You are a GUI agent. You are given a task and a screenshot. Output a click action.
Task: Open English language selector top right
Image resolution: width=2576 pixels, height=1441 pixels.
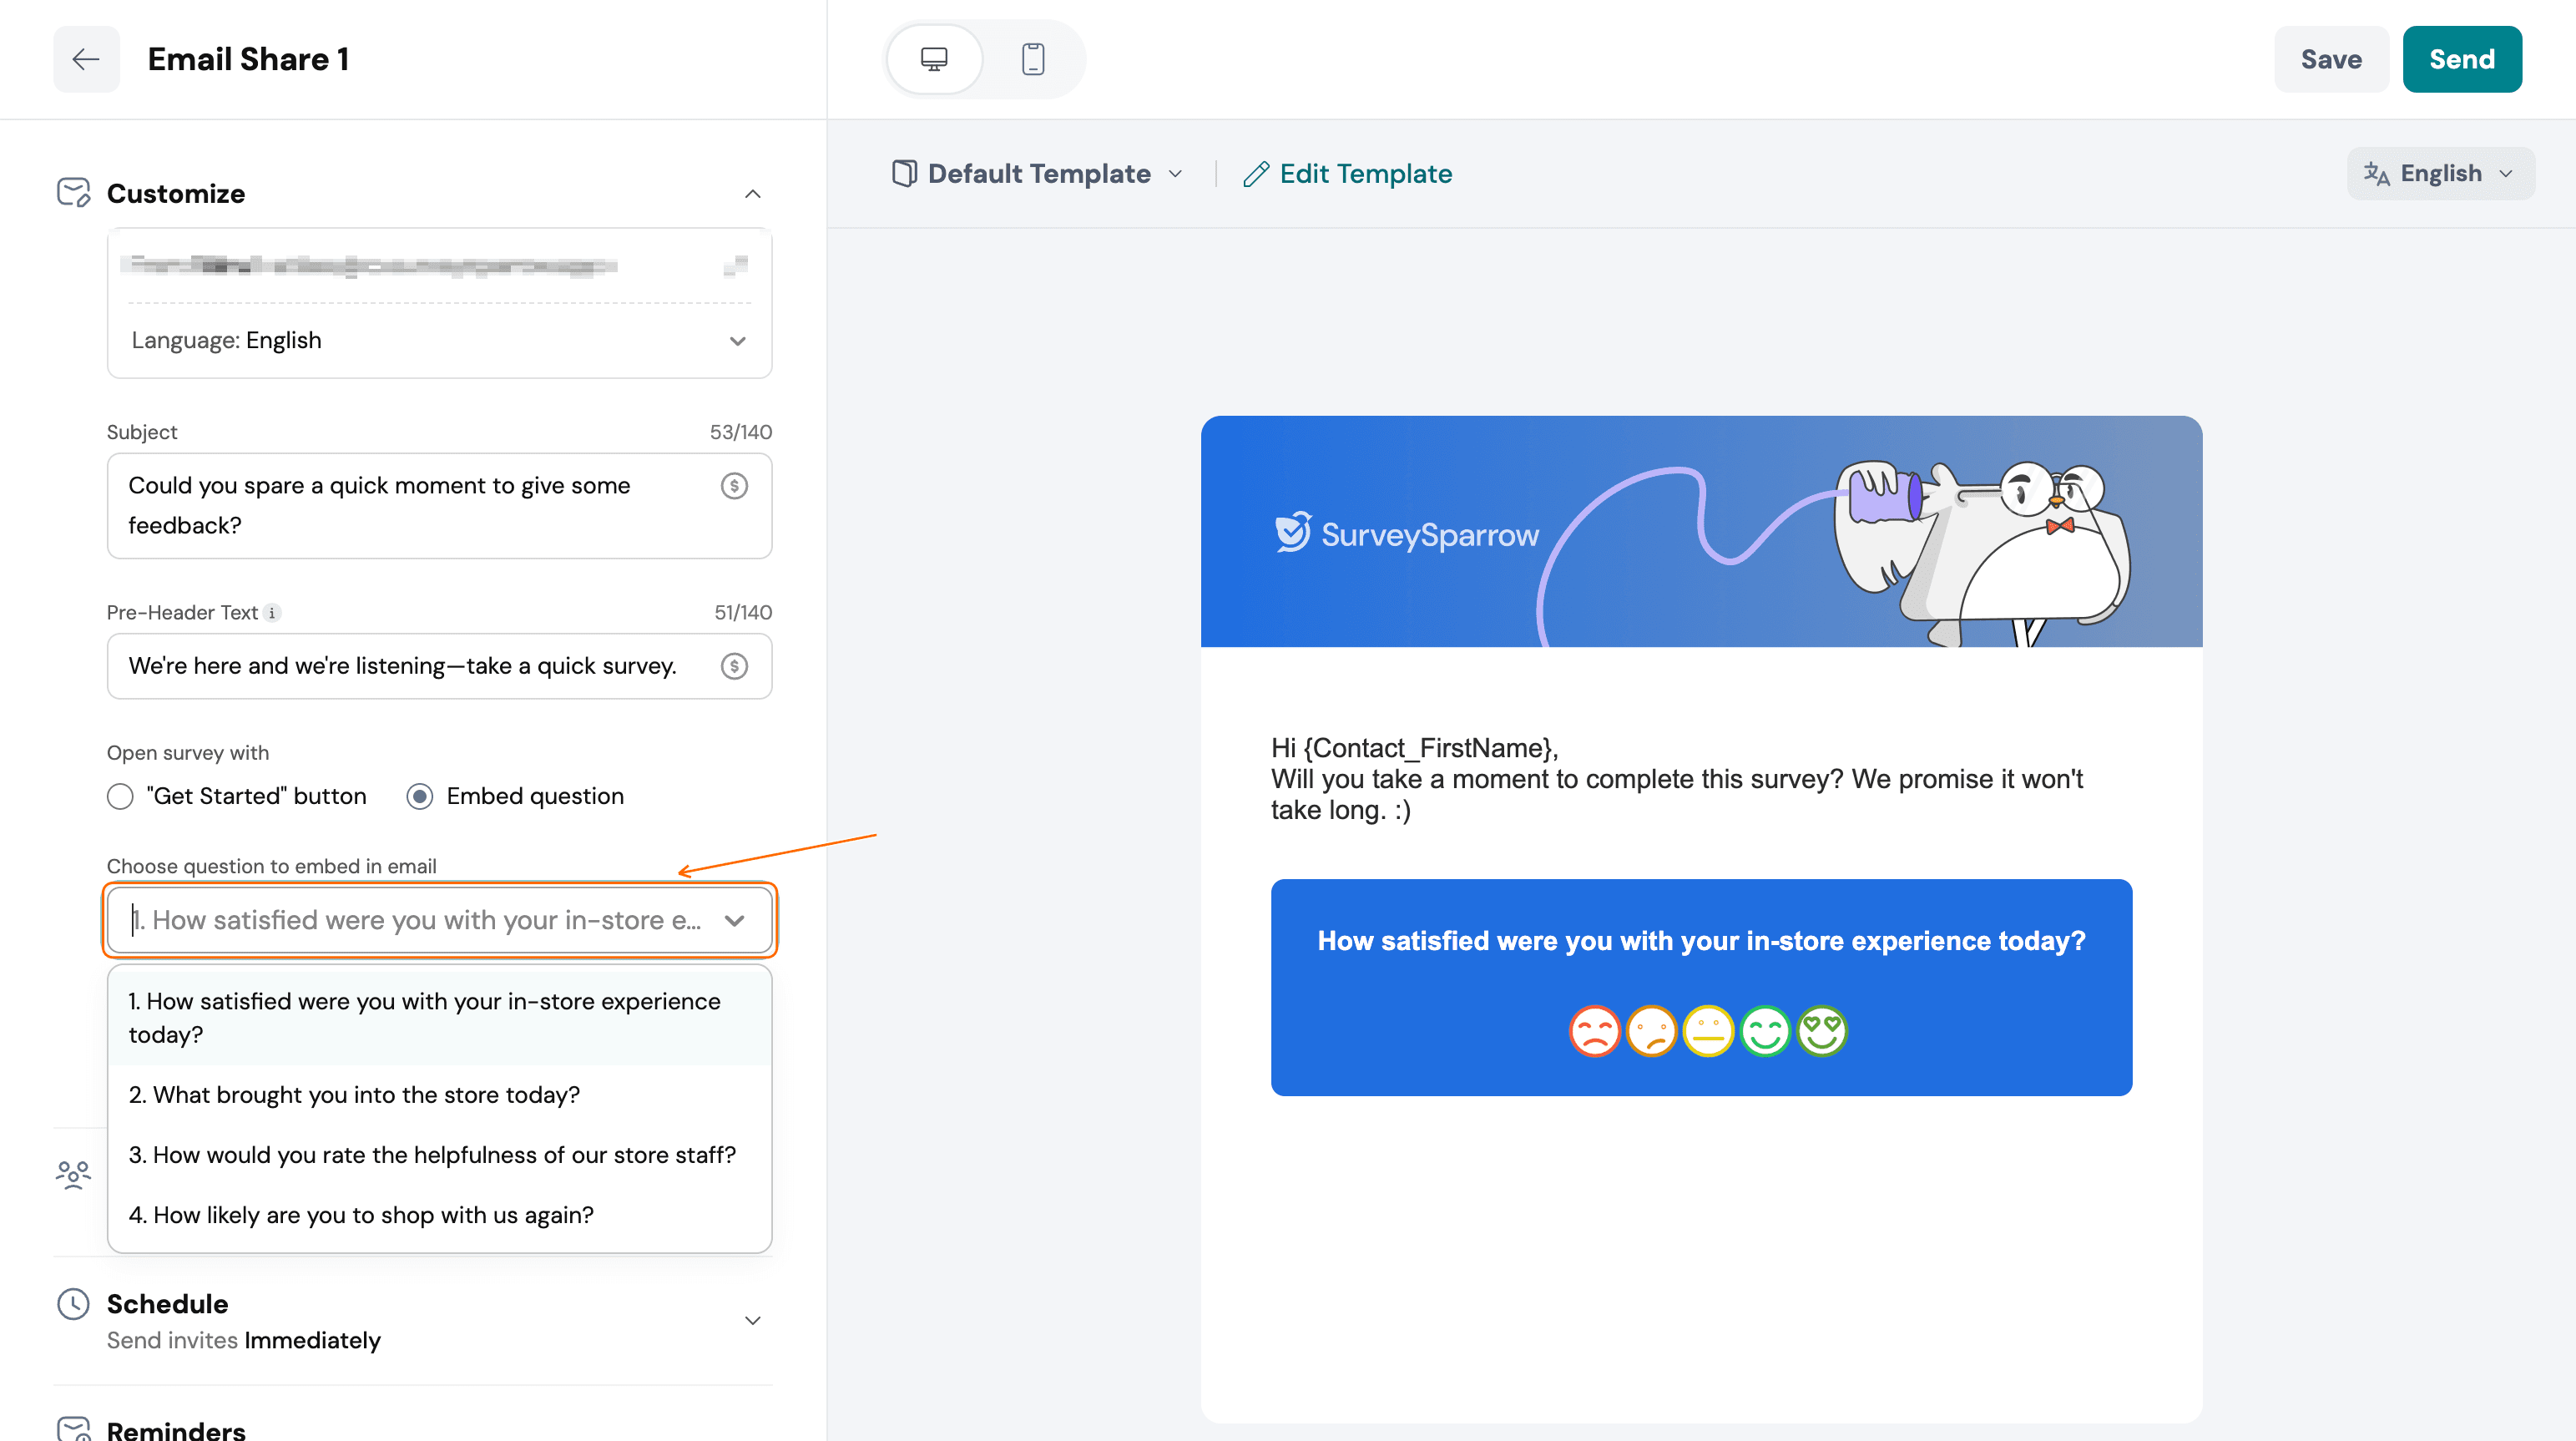click(x=2440, y=174)
